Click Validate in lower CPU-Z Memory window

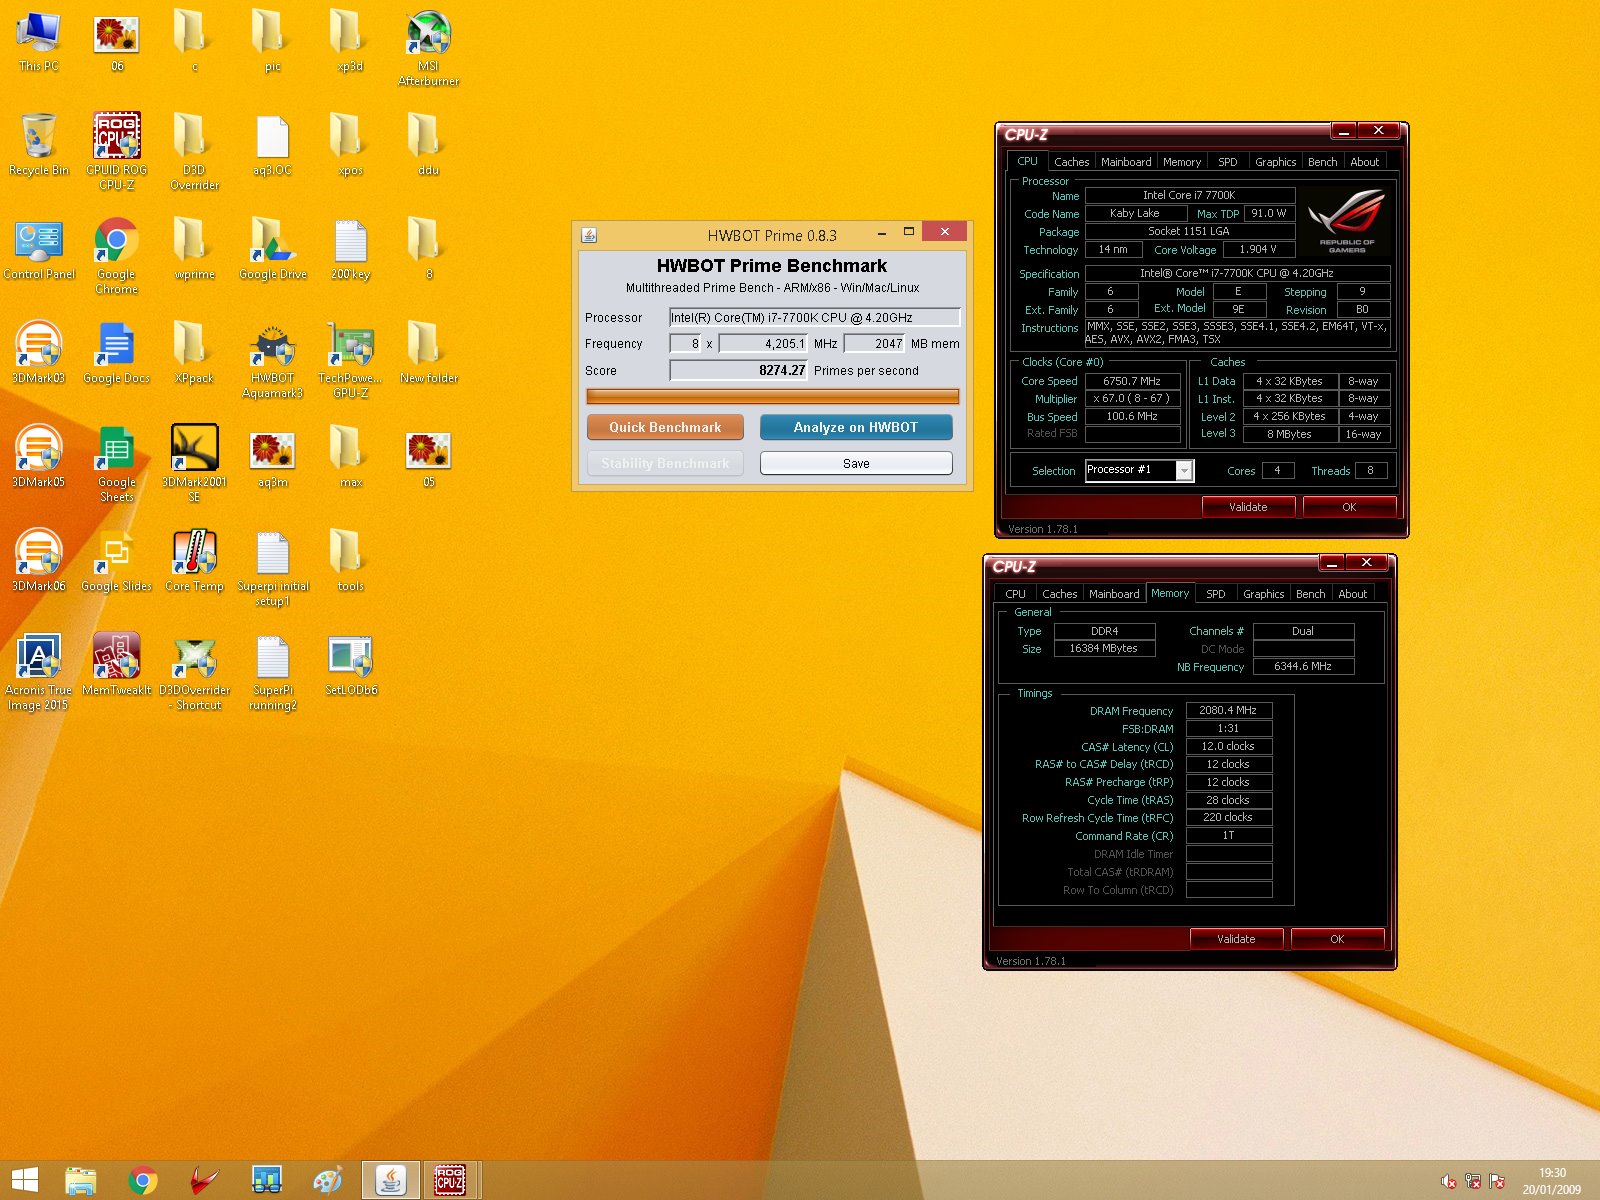coord(1236,939)
